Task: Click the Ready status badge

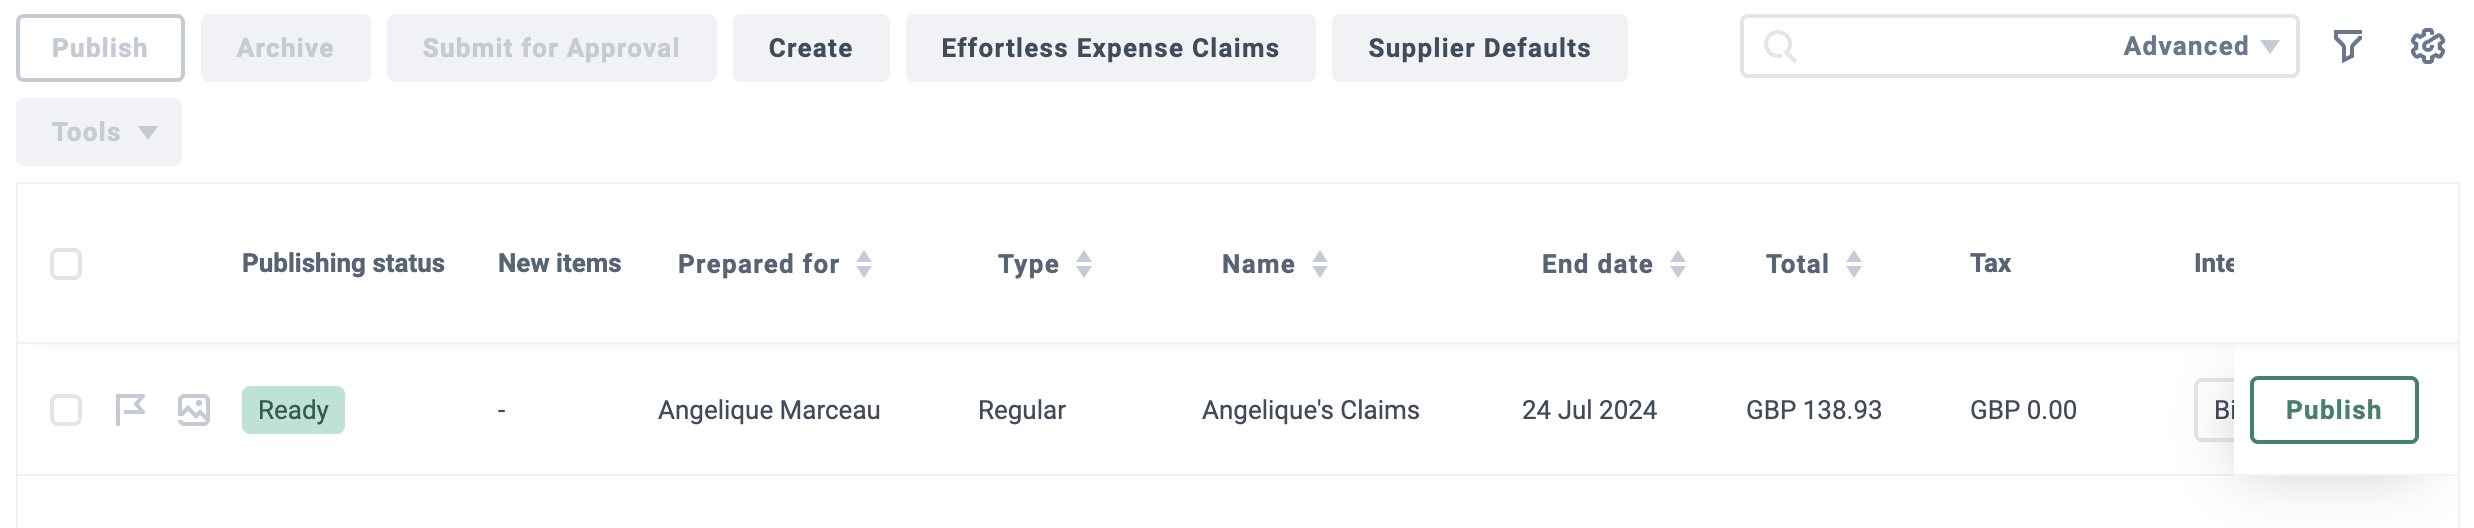Action: pos(293,410)
